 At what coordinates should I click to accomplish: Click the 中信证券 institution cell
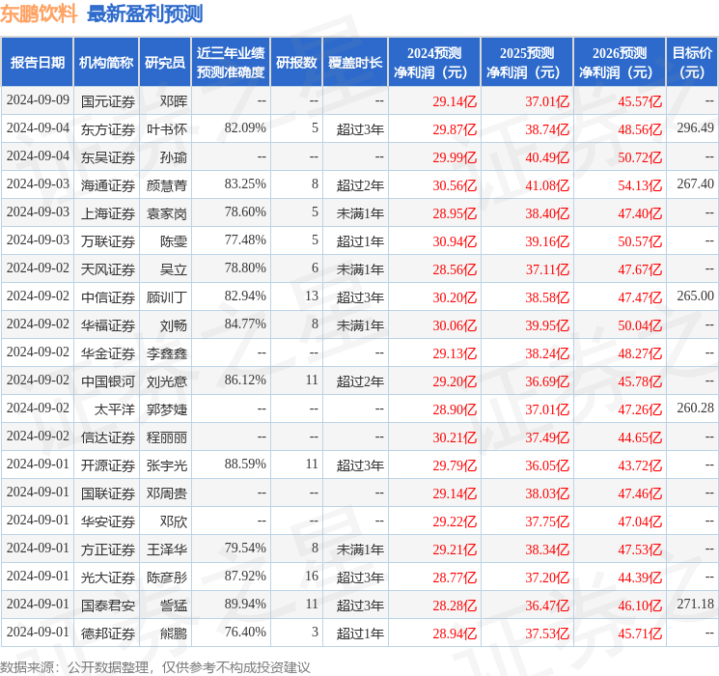[x=108, y=297]
